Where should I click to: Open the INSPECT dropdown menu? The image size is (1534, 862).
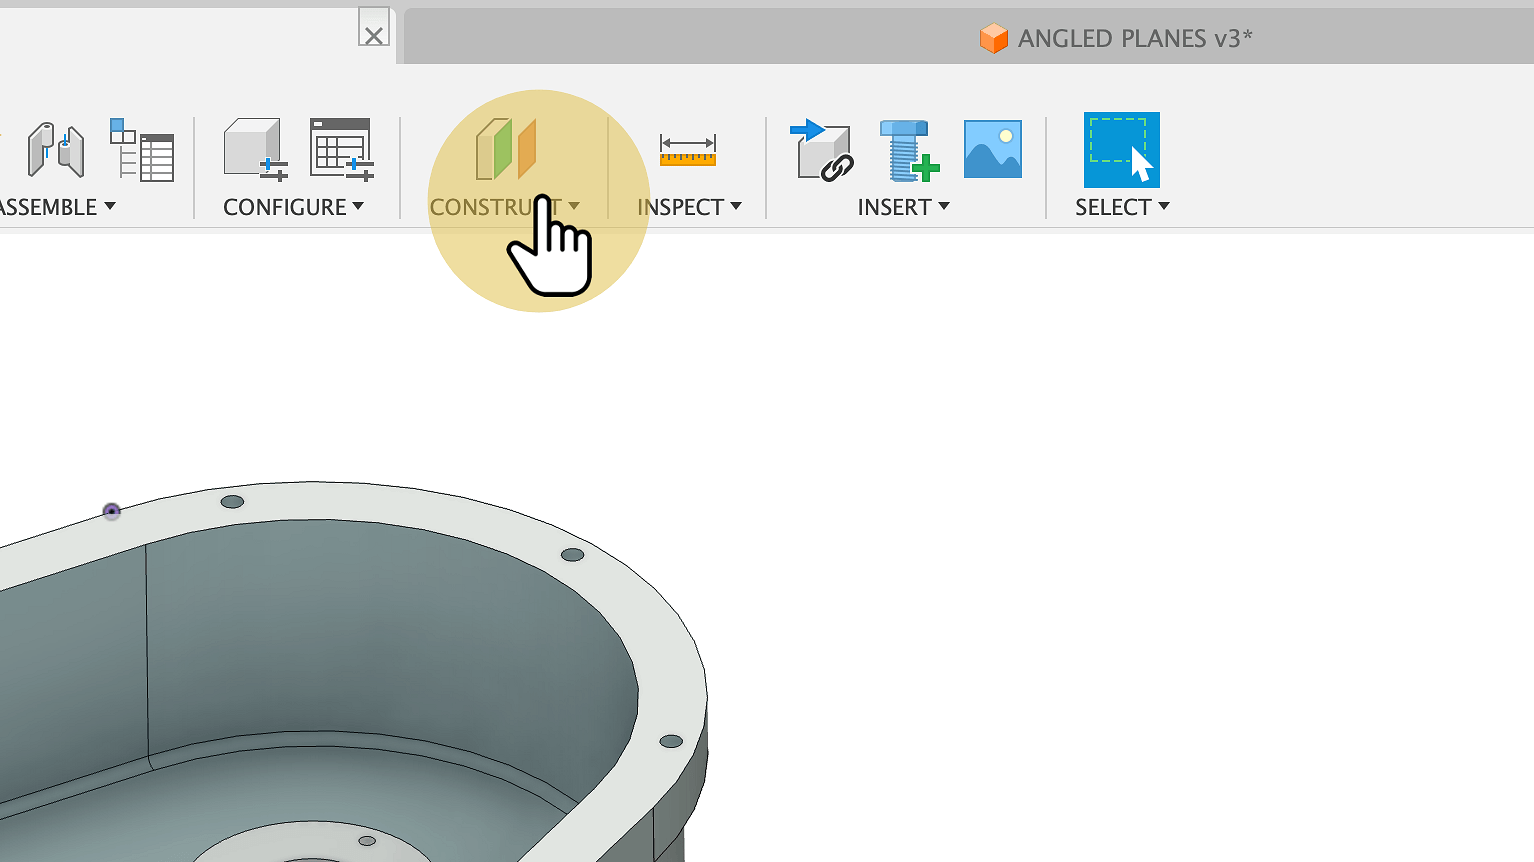(690, 207)
